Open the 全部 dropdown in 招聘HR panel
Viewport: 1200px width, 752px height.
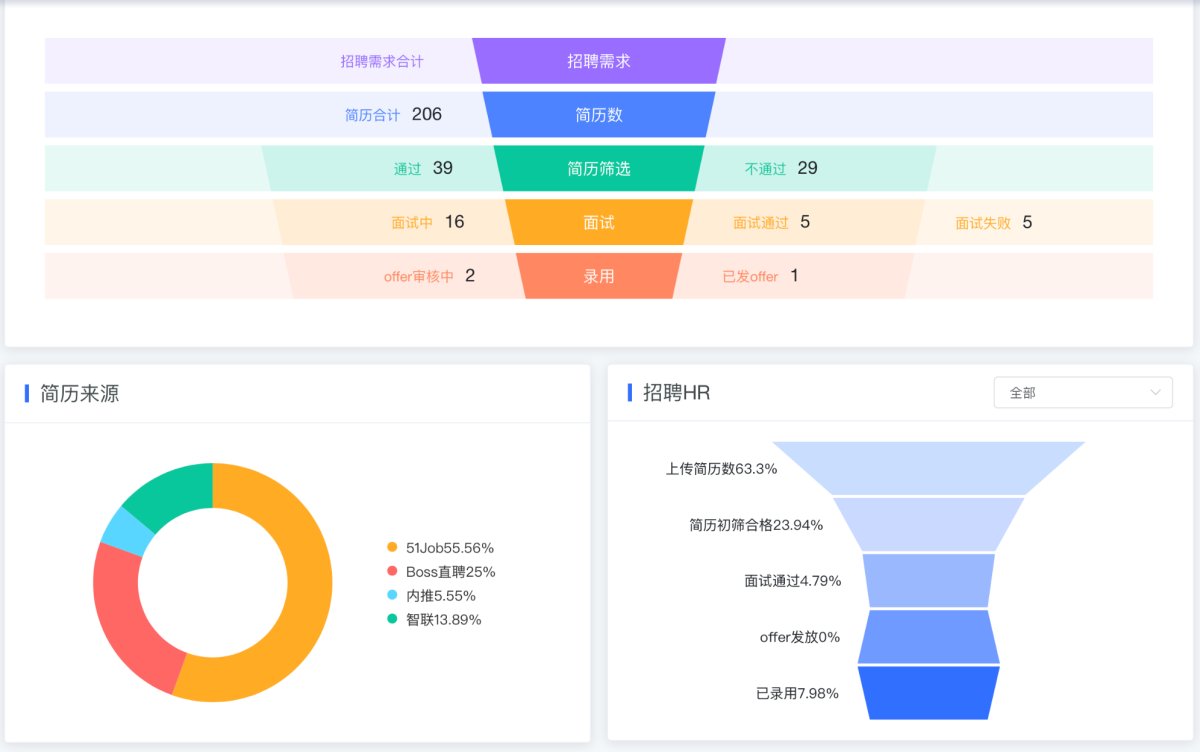point(1083,393)
